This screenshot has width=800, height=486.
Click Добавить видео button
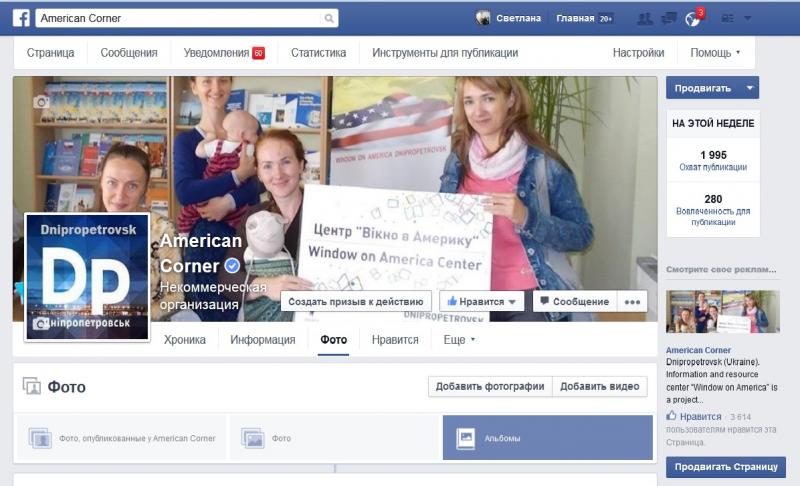[599, 387]
